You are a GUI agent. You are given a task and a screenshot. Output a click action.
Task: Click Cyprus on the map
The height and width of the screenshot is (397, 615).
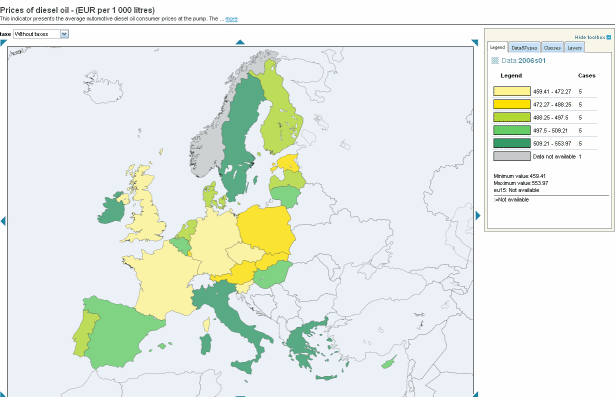(388, 362)
